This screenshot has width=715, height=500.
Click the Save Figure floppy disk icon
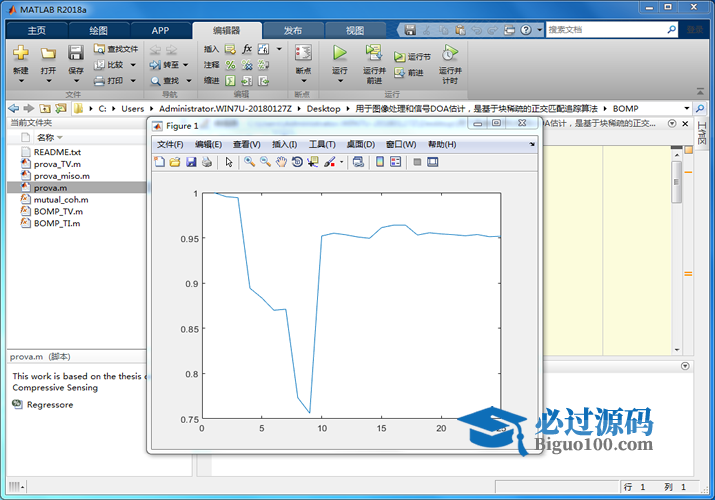click(191, 162)
